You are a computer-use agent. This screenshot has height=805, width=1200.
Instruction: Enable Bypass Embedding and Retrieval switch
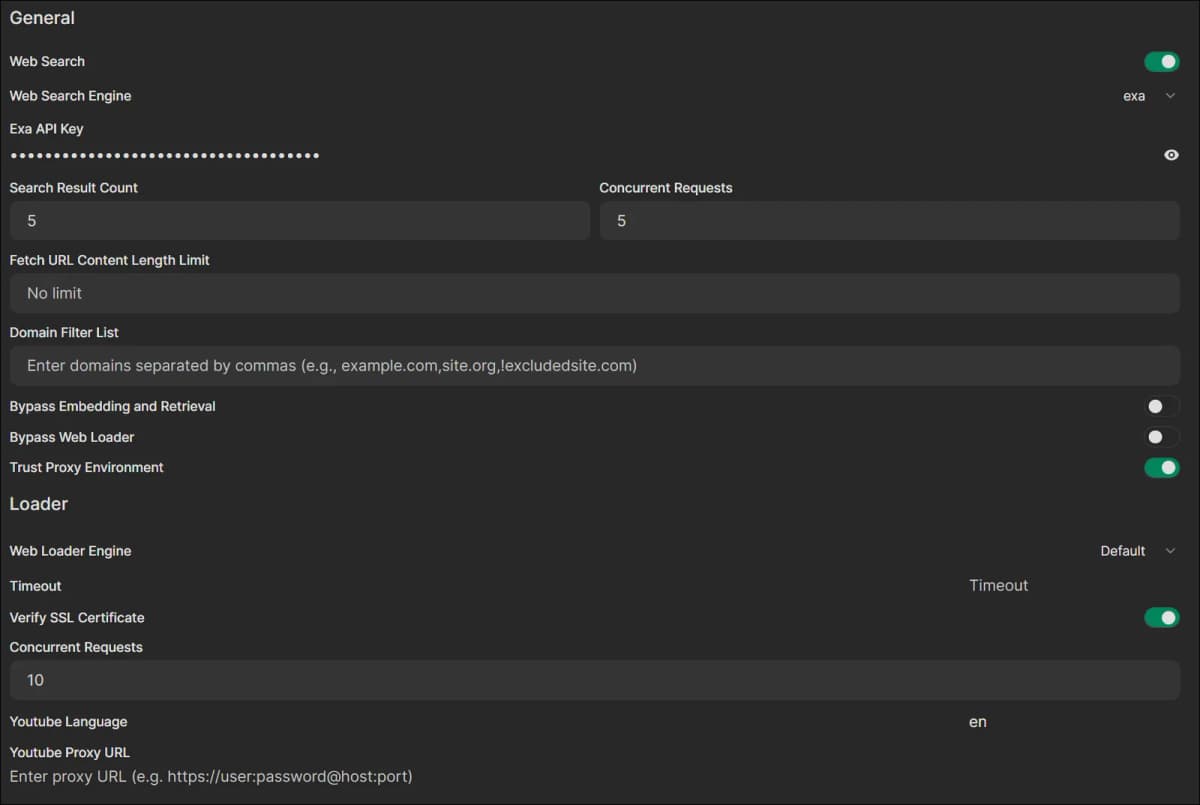pyautogui.click(x=1162, y=407)
